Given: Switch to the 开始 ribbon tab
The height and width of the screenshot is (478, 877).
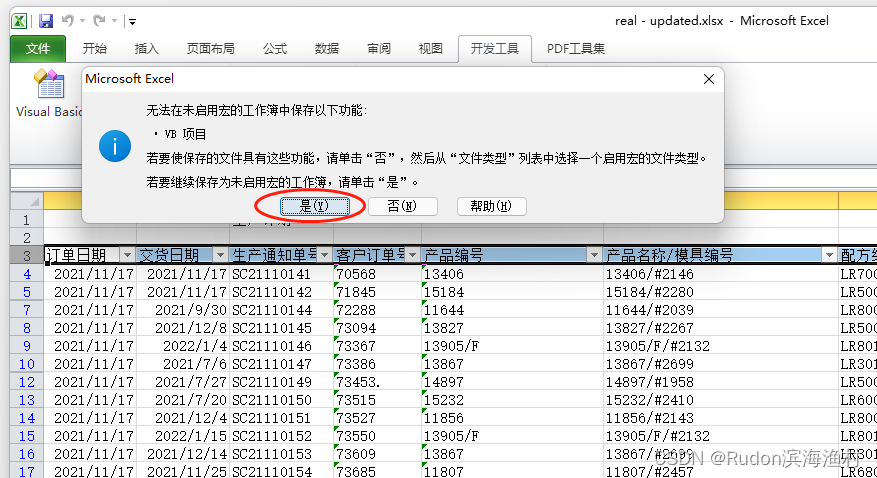Looking at the screenshot, I should (95, 49).
